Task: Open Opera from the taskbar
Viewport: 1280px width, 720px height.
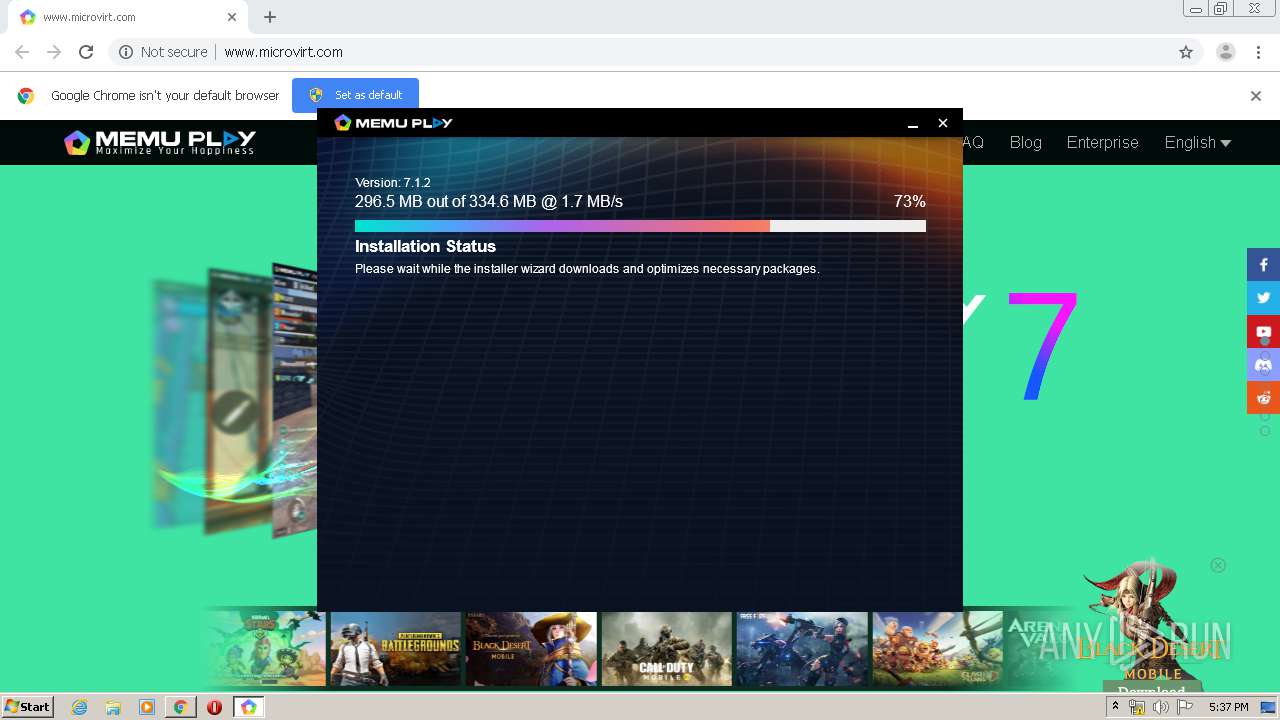Action: pyautogui.click(x=214, y=707)
